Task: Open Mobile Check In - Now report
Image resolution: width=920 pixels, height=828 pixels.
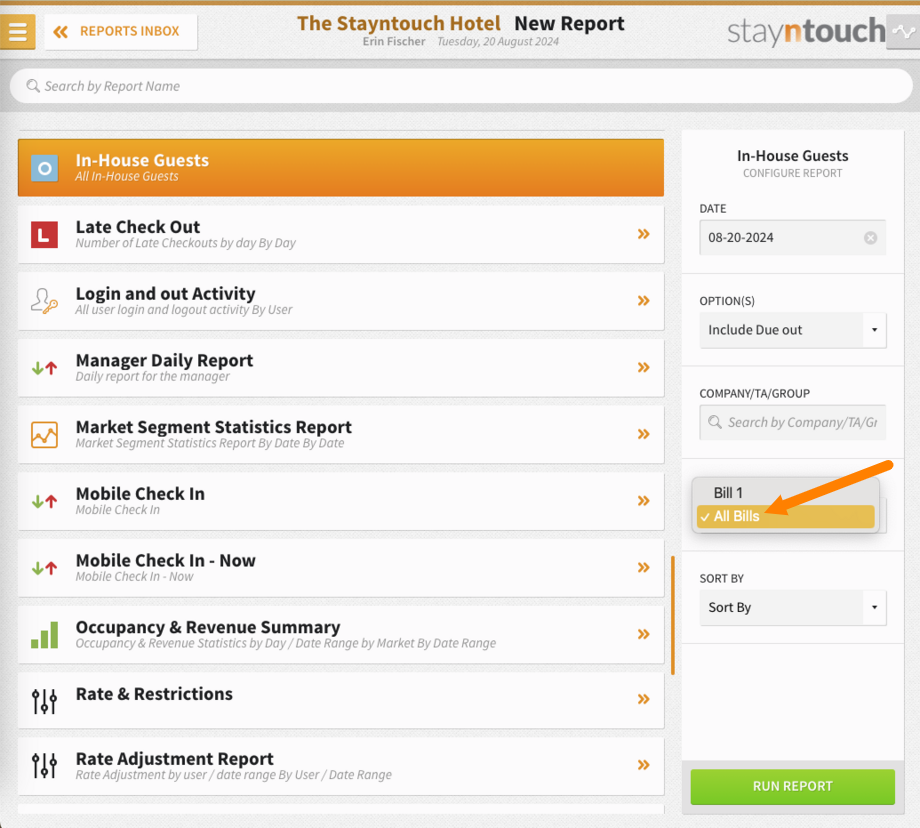Action: click(x=341, y=567)
